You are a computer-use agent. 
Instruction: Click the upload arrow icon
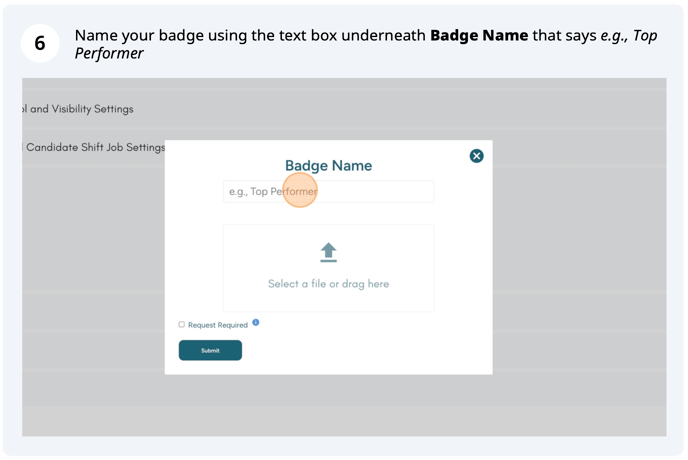coord(328,252)
